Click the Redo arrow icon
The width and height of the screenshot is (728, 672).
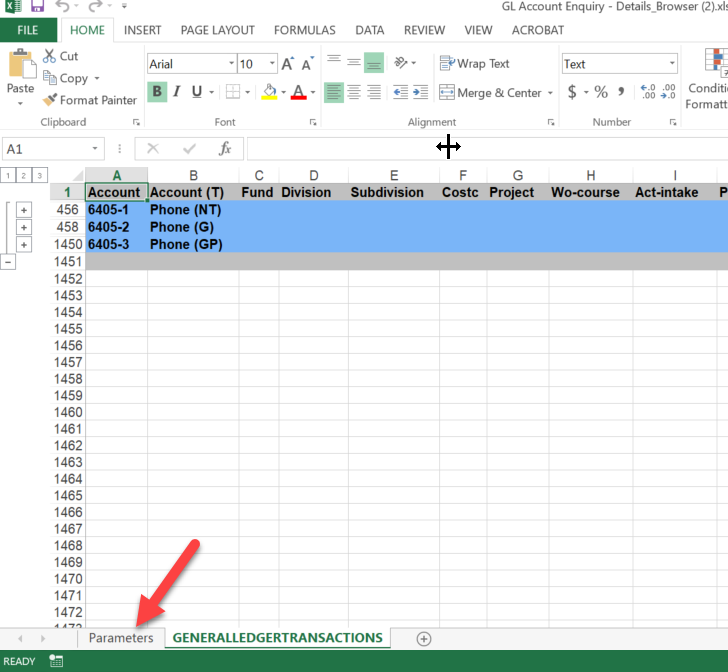coord(96,6)
